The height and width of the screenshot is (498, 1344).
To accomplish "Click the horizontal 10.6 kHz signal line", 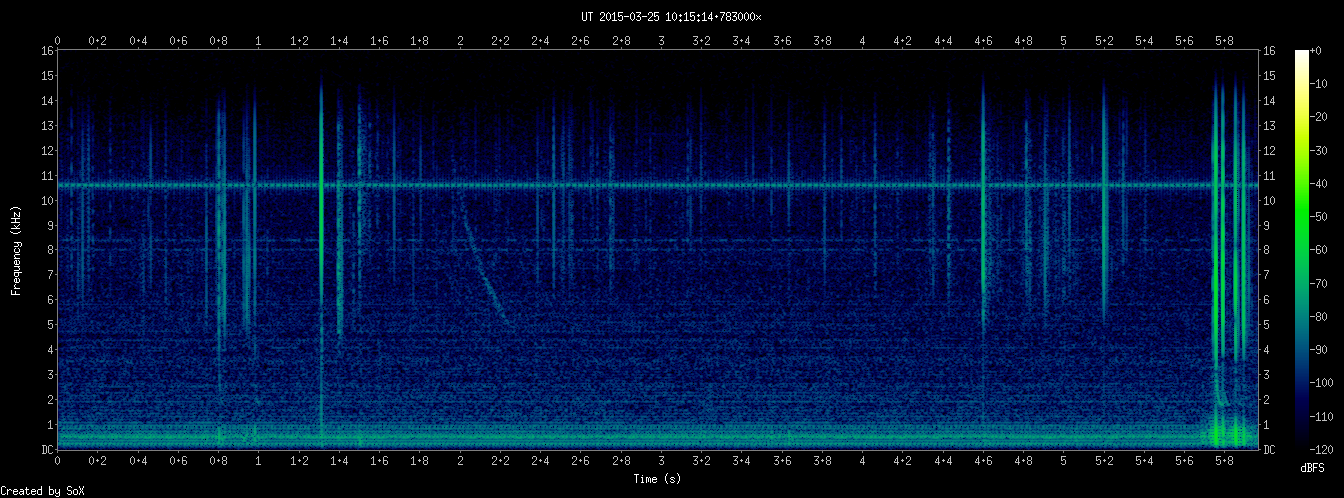I will (660, 185).
